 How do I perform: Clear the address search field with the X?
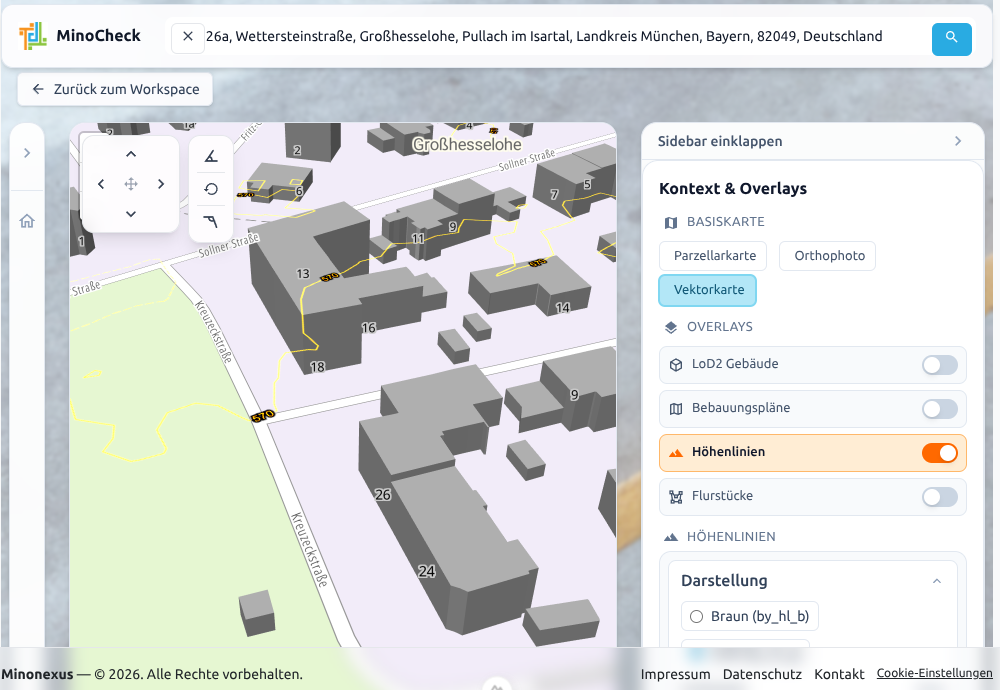click(187, 37)
